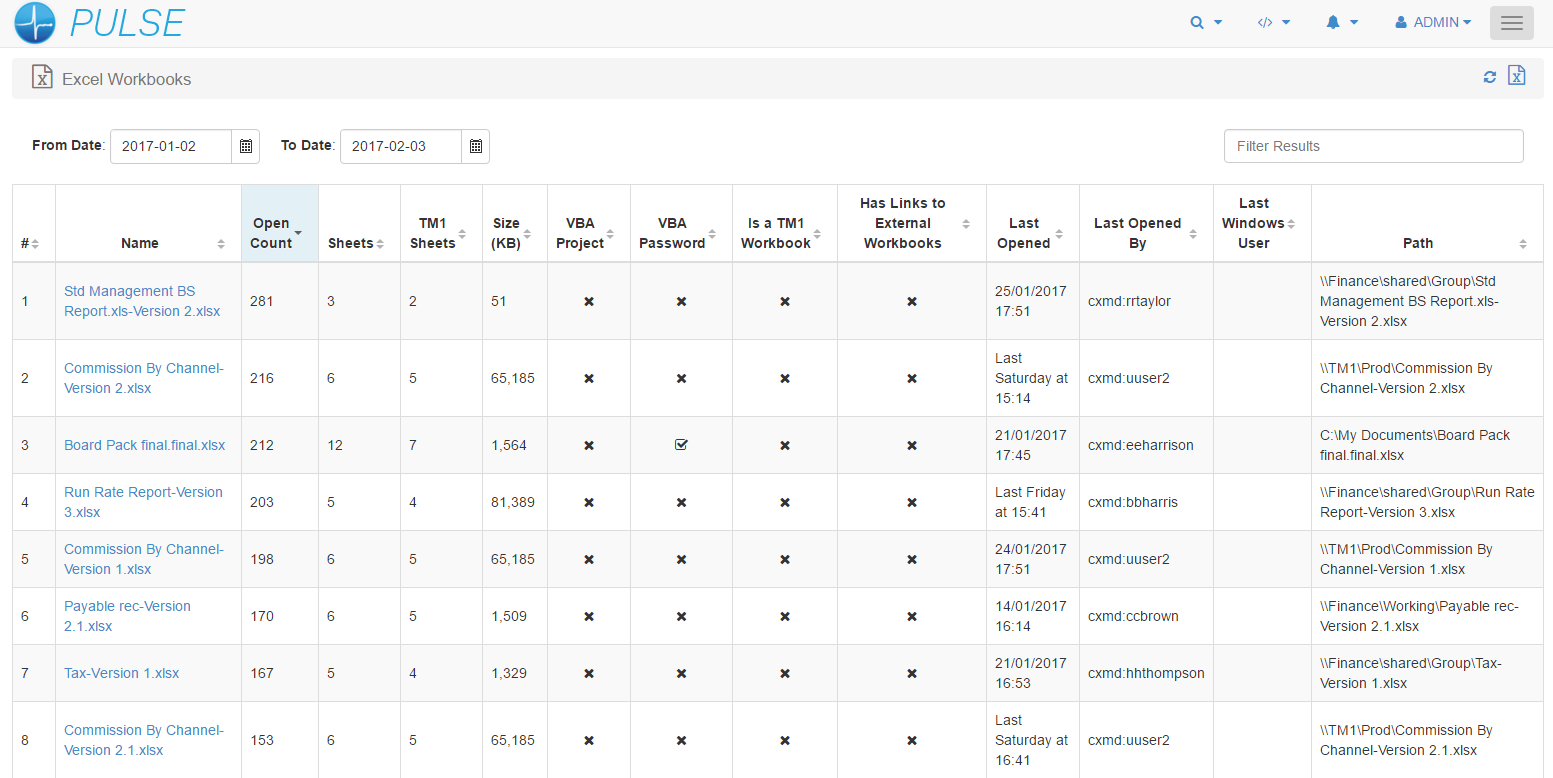Open the notifications bell menu
1553x778 pixels.
click(x=1341, y=22)
